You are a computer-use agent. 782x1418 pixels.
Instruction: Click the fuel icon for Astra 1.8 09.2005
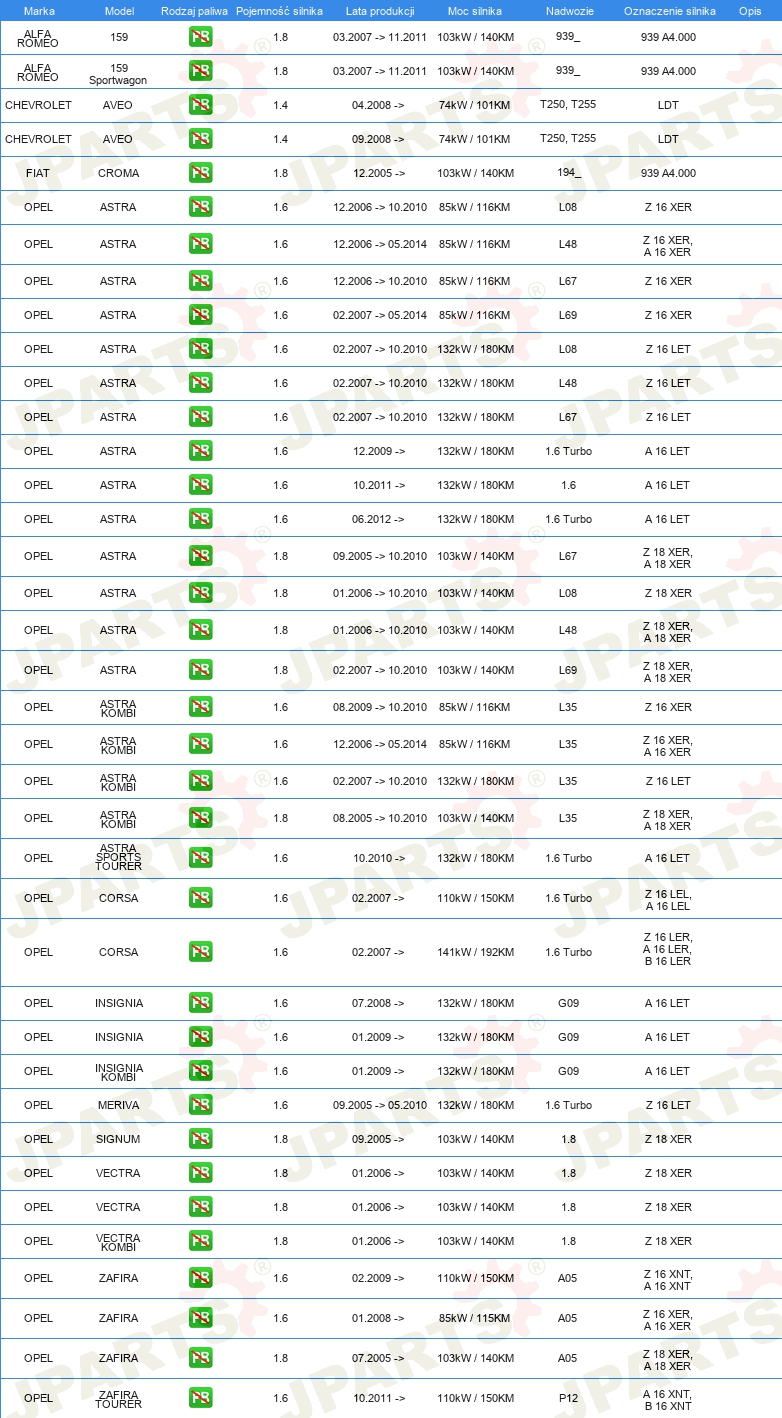pos(200,556)
